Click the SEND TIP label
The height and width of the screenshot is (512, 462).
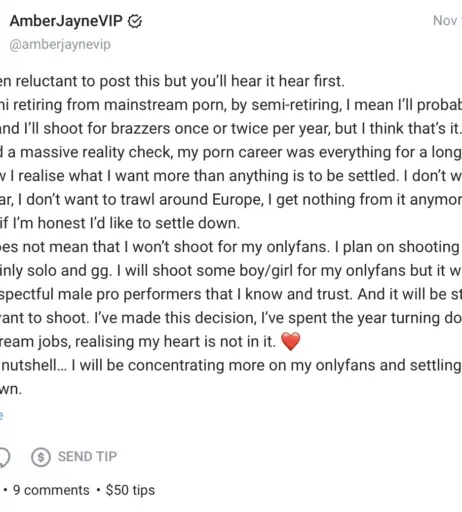pyautogui.click(x=87, y=457)
